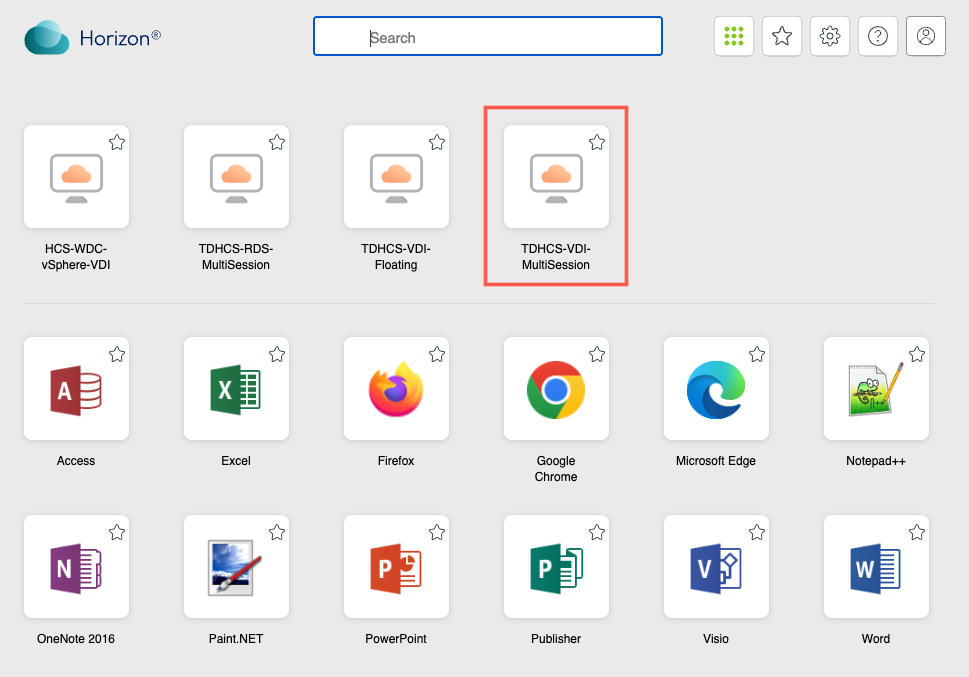This screenshot has width=969, height=677.
Task: Launch Microsoft Edge
Action: click(x=716, y=389)
